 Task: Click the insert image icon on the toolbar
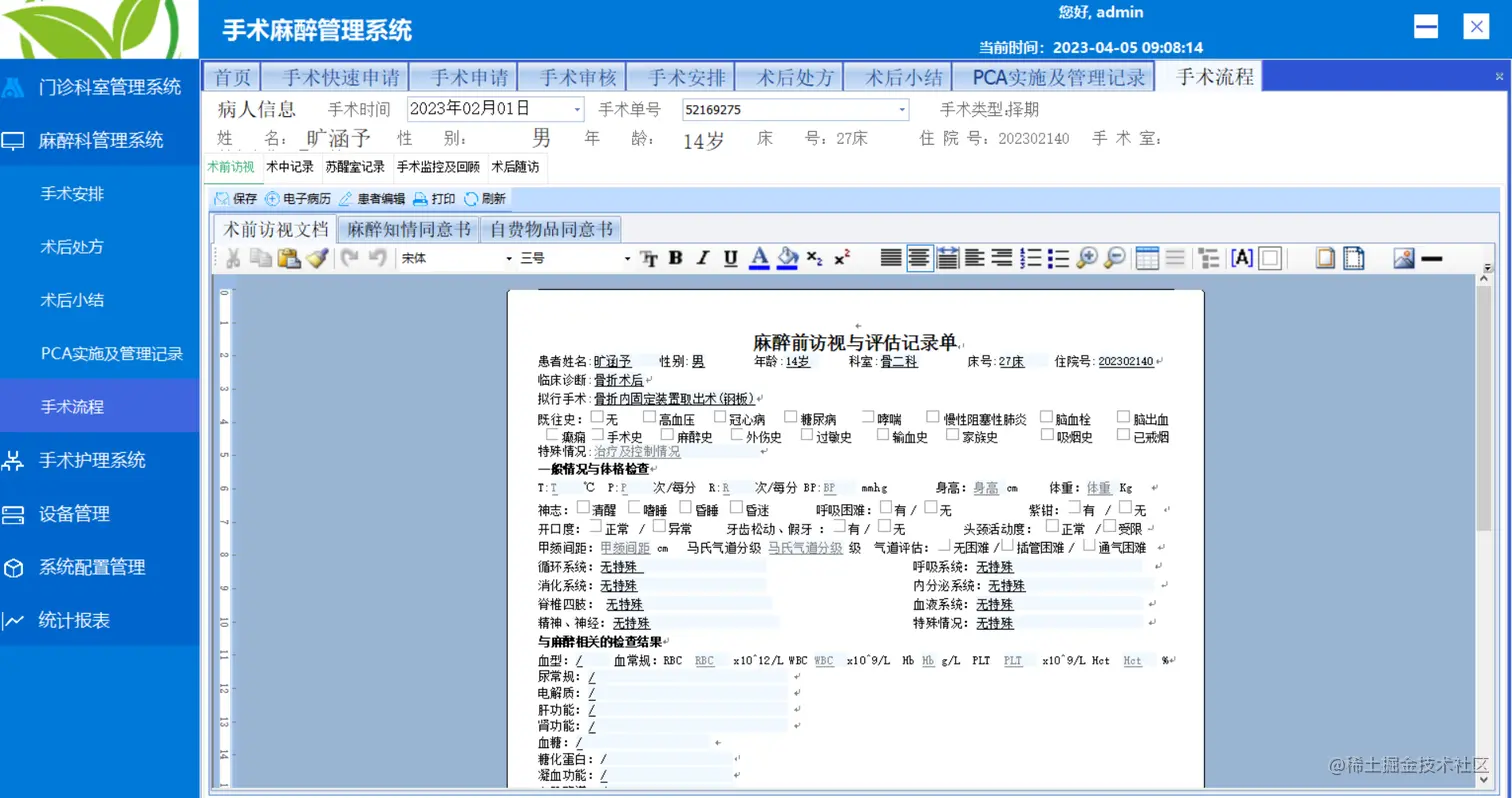tap(1404, 258)
